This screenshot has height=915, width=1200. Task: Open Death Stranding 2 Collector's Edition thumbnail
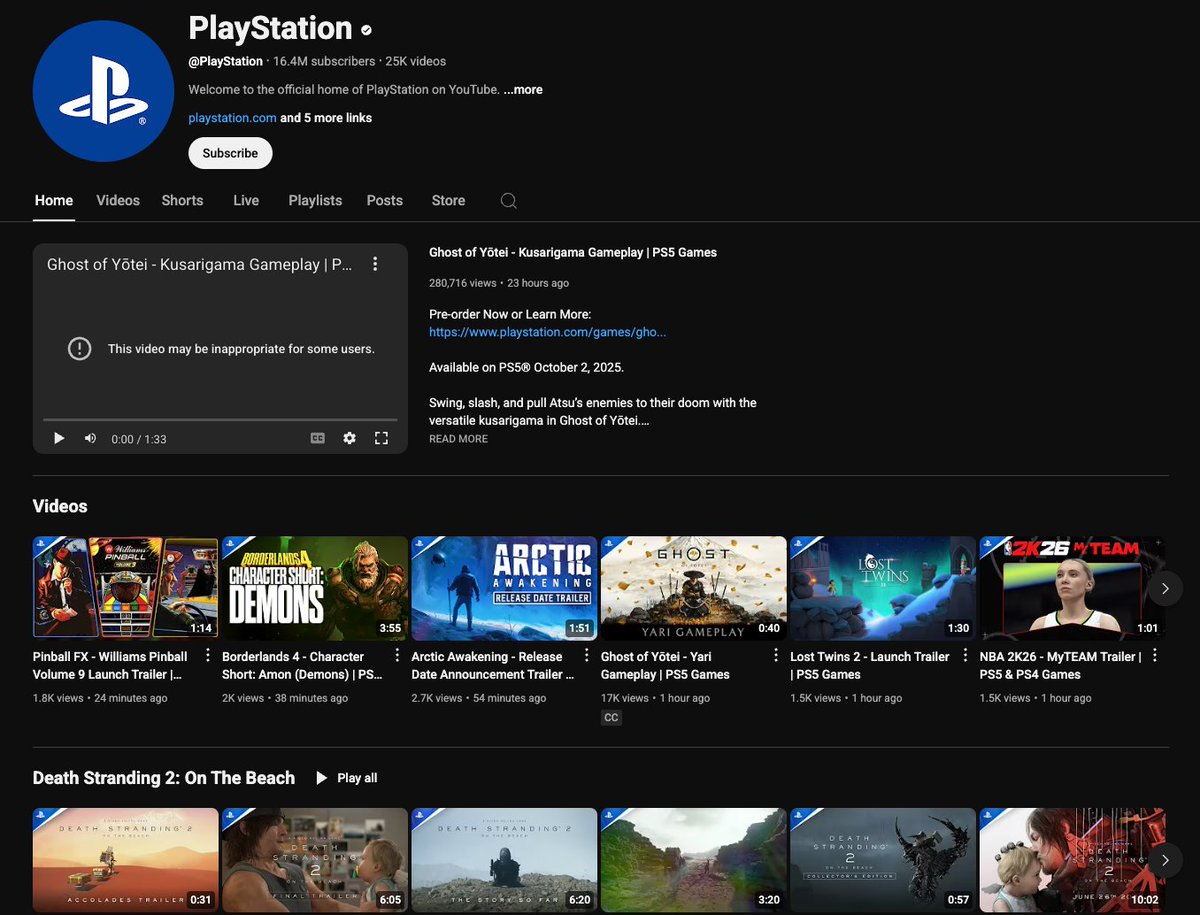(883, 860)
